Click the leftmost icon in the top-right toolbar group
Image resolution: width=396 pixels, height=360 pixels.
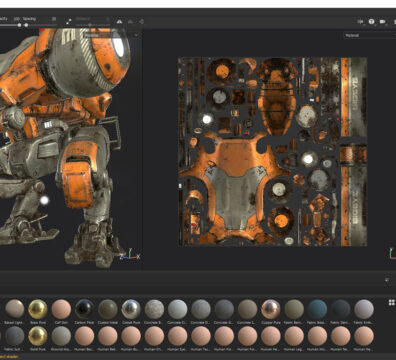click(x=360, y=22)
